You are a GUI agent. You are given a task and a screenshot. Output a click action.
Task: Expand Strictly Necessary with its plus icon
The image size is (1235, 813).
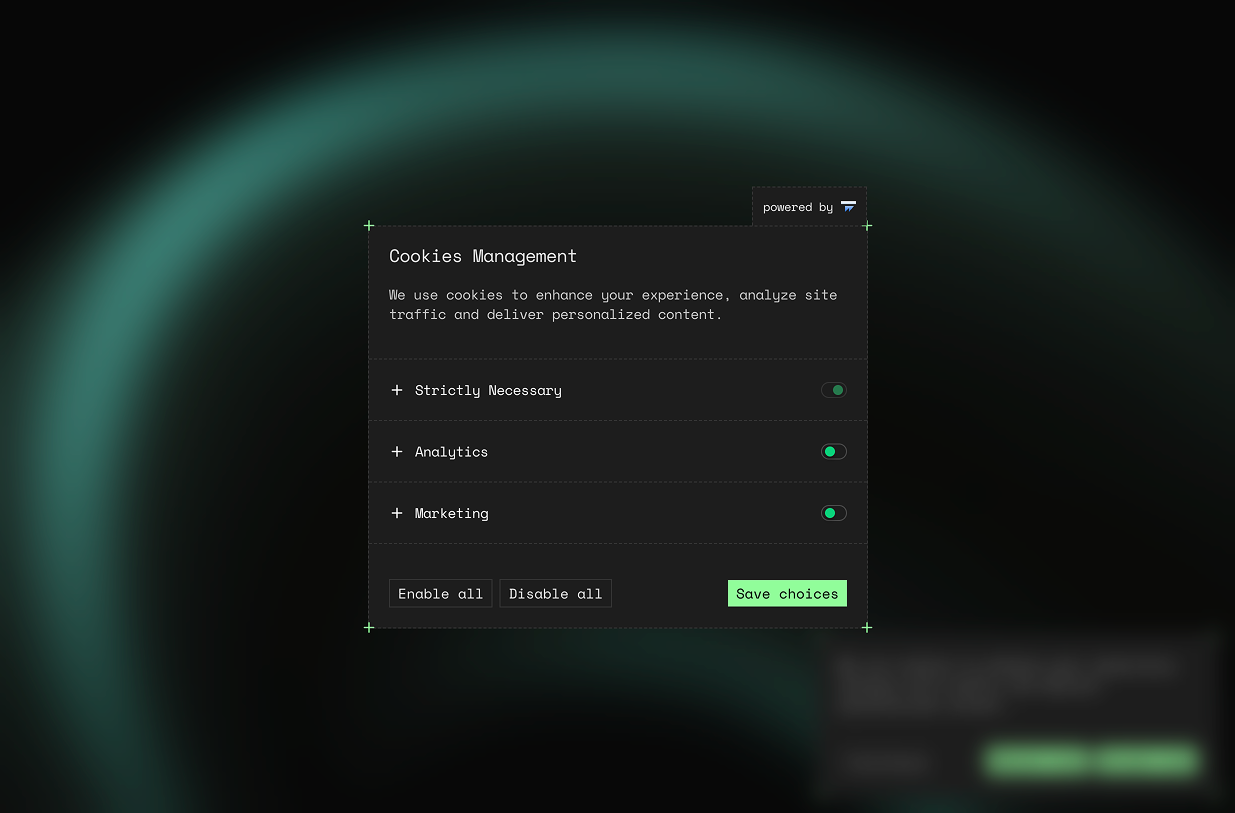click(397, 390)
